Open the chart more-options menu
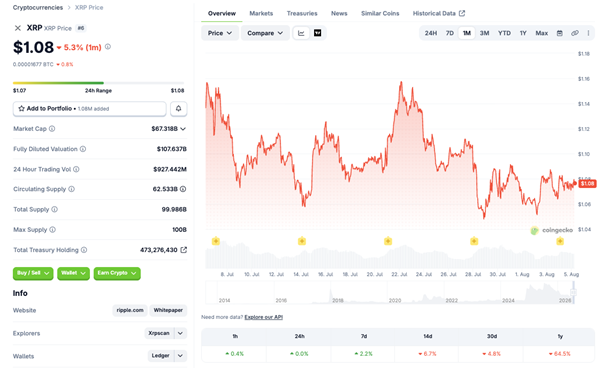Screen dimensions: 602x368 pyautogui.click(x=588, y=33)
